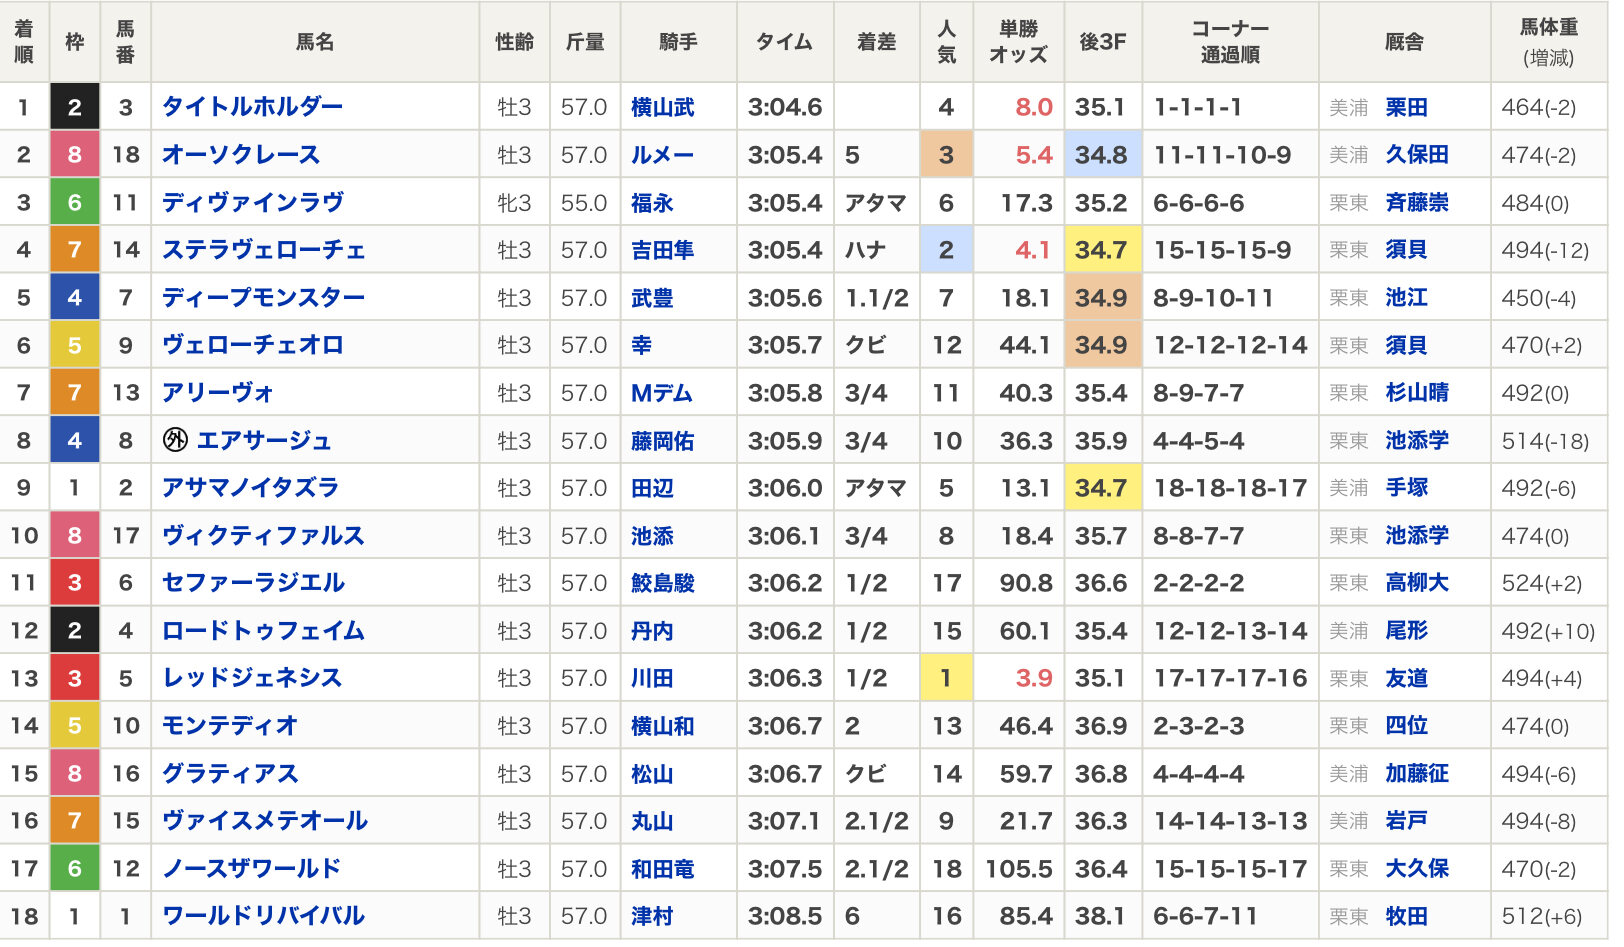Click jockey 横山武 link
The image size is (1624, 947).
tap(662, 107)
